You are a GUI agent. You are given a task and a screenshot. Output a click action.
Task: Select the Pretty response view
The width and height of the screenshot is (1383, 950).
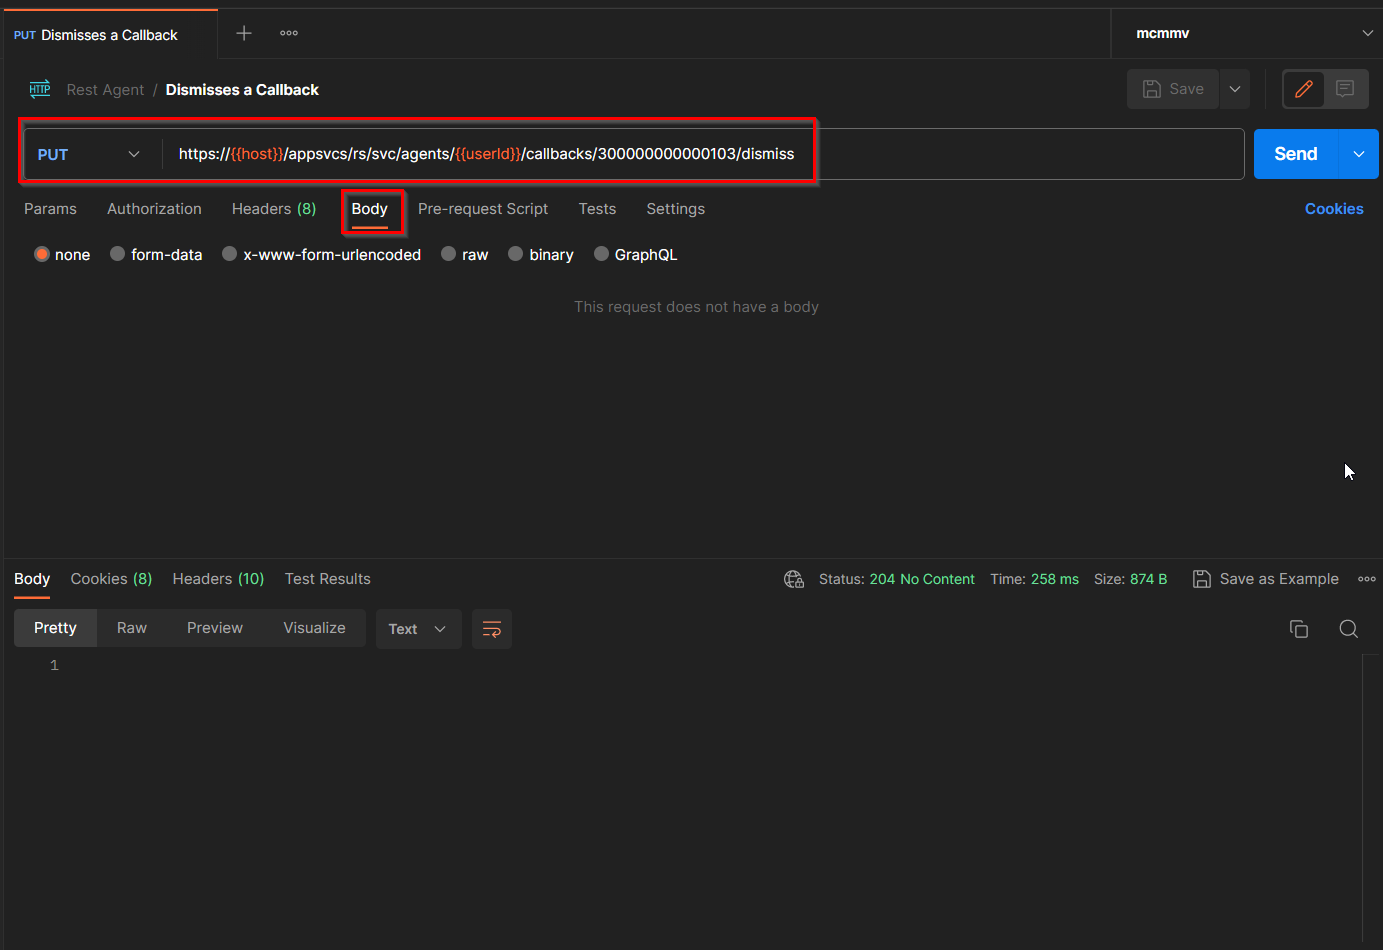(55, 628)
